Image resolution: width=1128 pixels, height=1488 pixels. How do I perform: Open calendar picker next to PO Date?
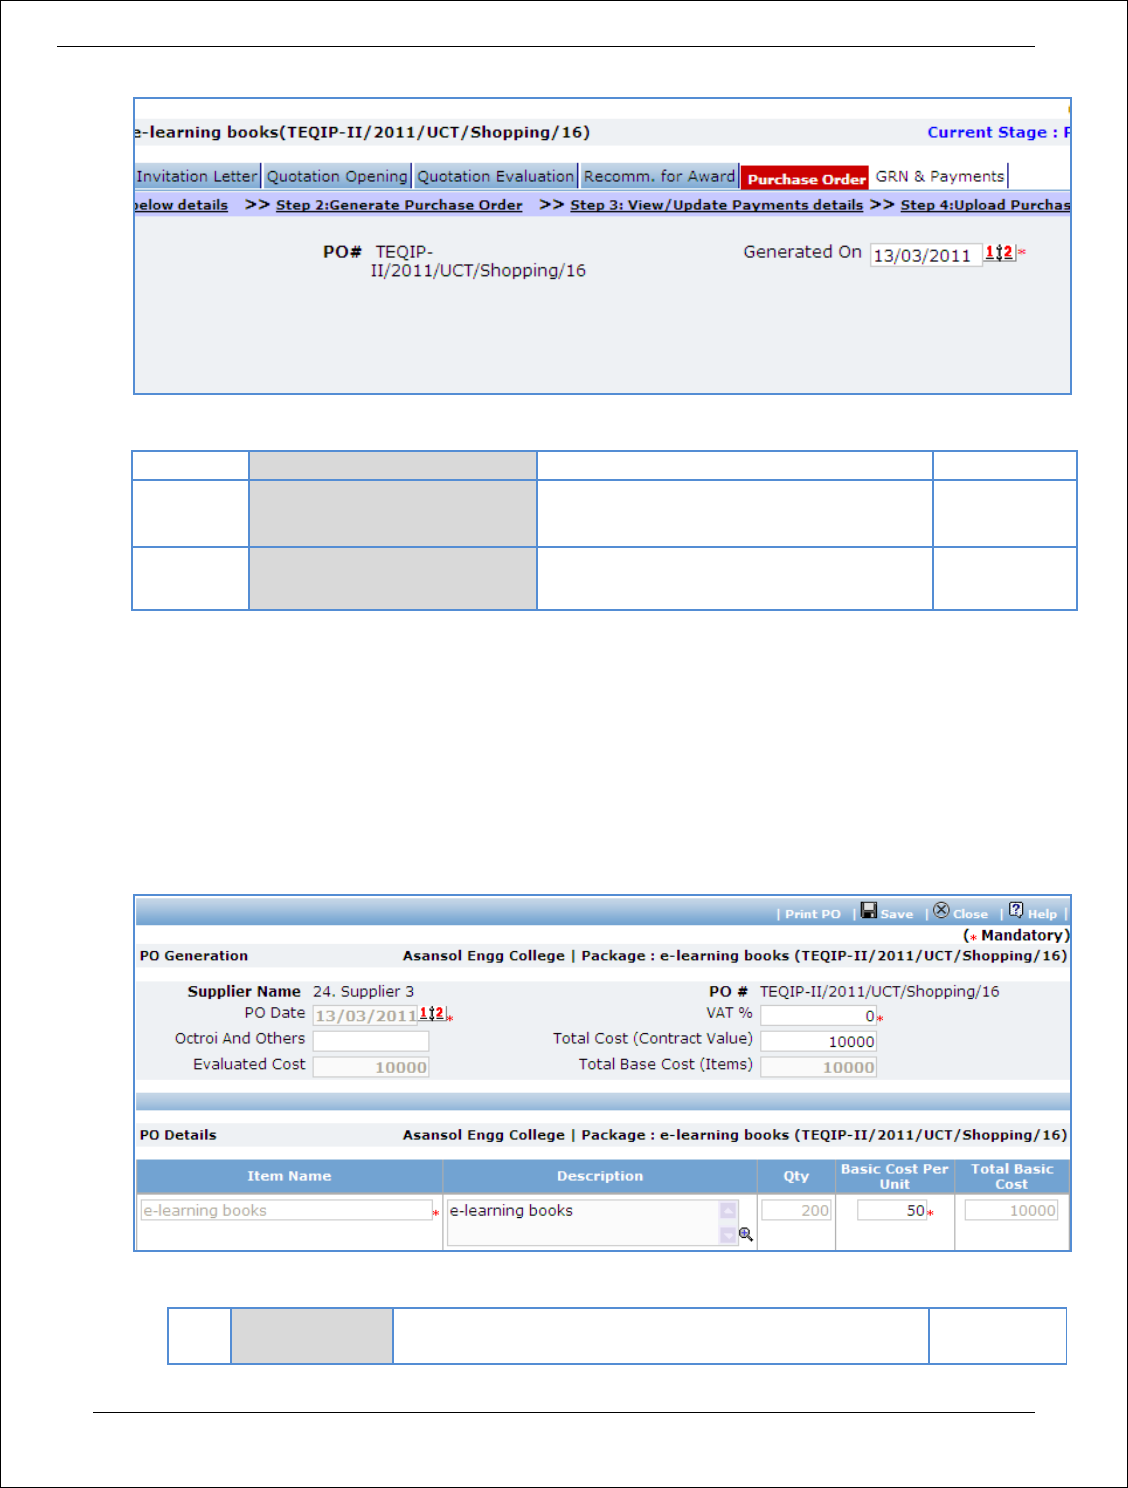[432, 1014]
